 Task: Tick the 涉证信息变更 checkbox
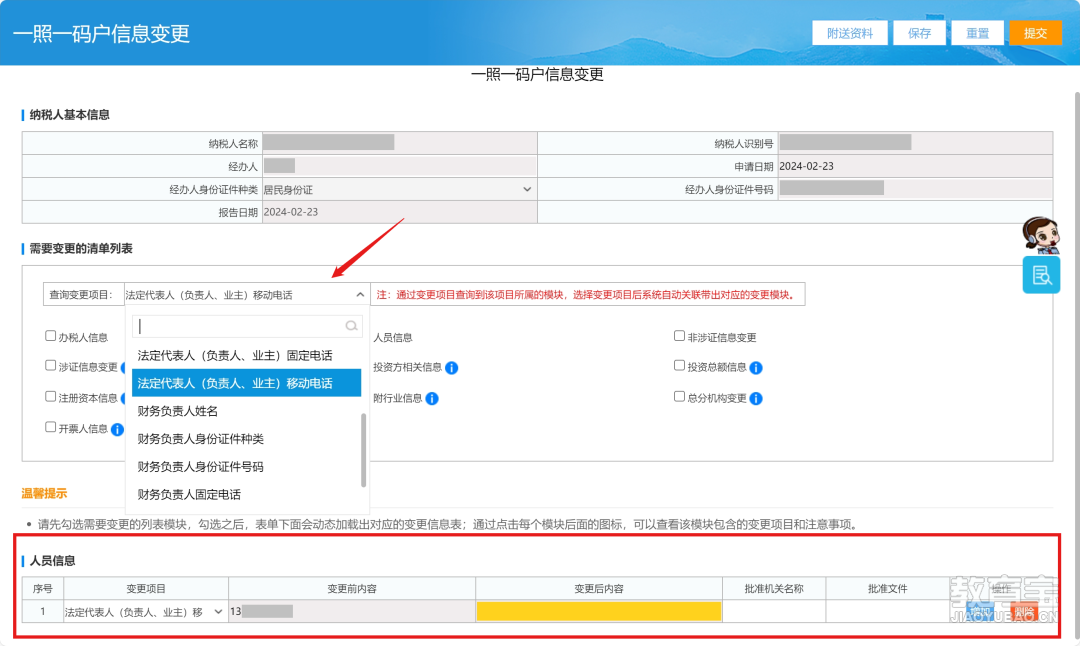point(50,366)
